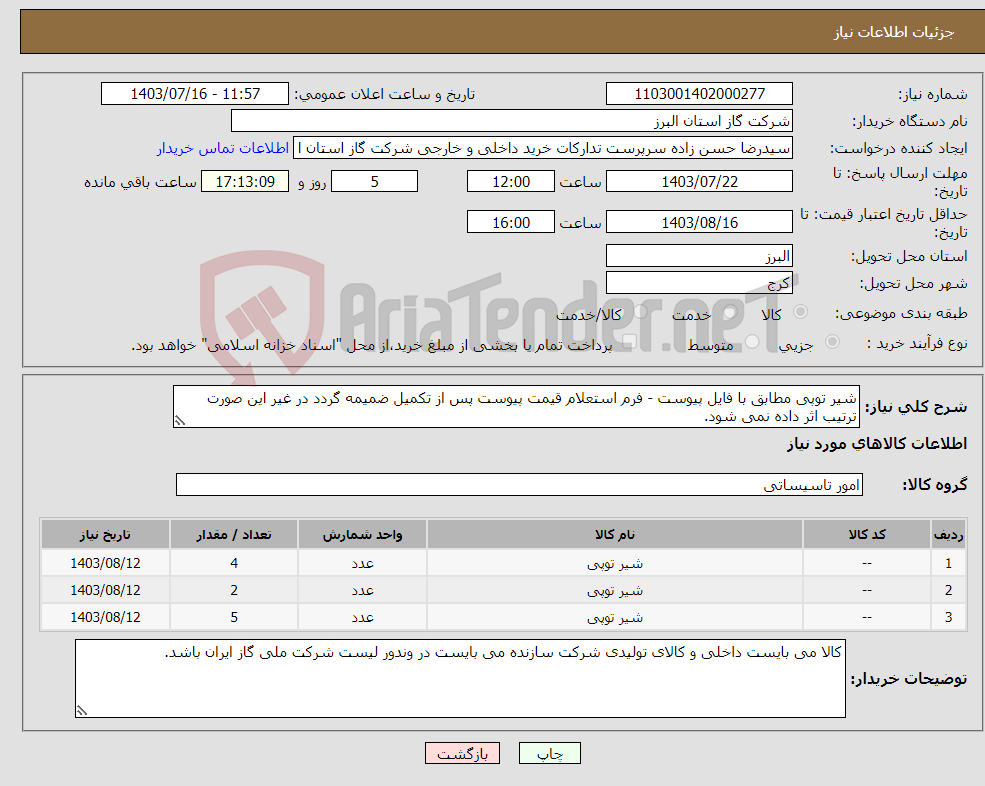Click the remaining time 17:13:09 field
Screen dimensions: 985x786
pyautogui.click(x=245, y=182)
